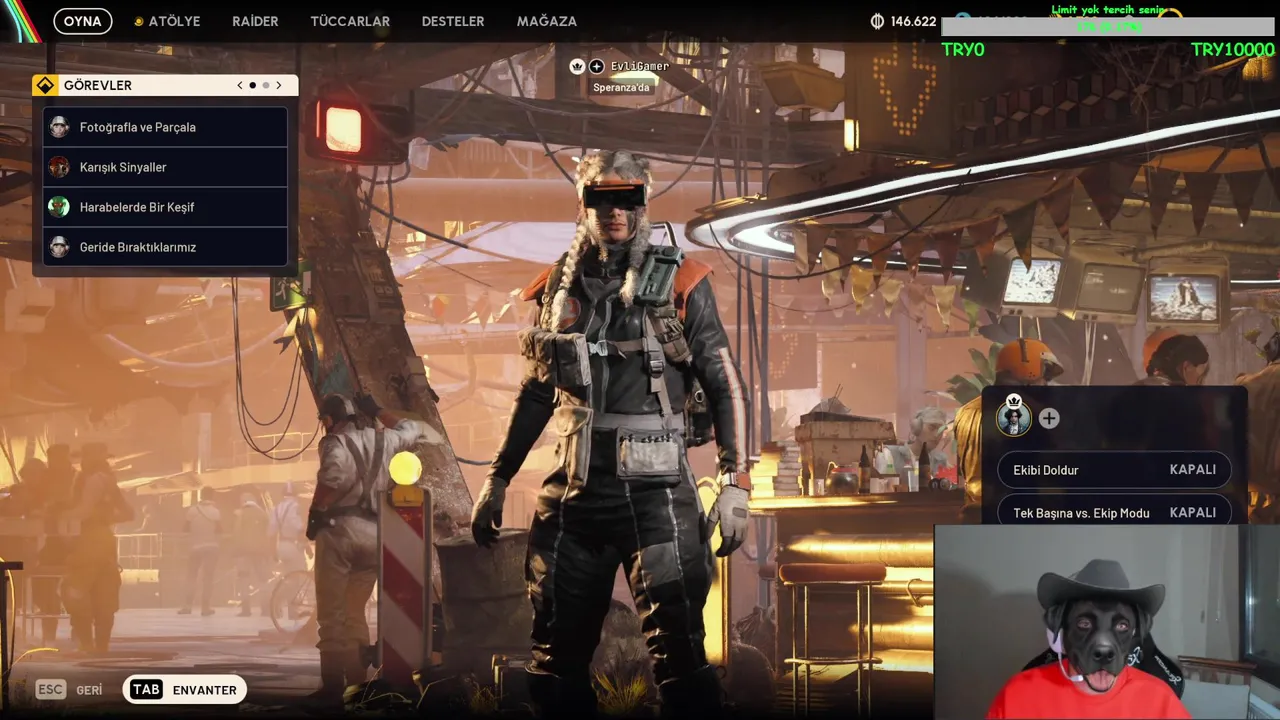The width and height of the screenshot is (1280, 720).
Task: Go to previous GÖREVLER page arrow
Action: (240, 85)
